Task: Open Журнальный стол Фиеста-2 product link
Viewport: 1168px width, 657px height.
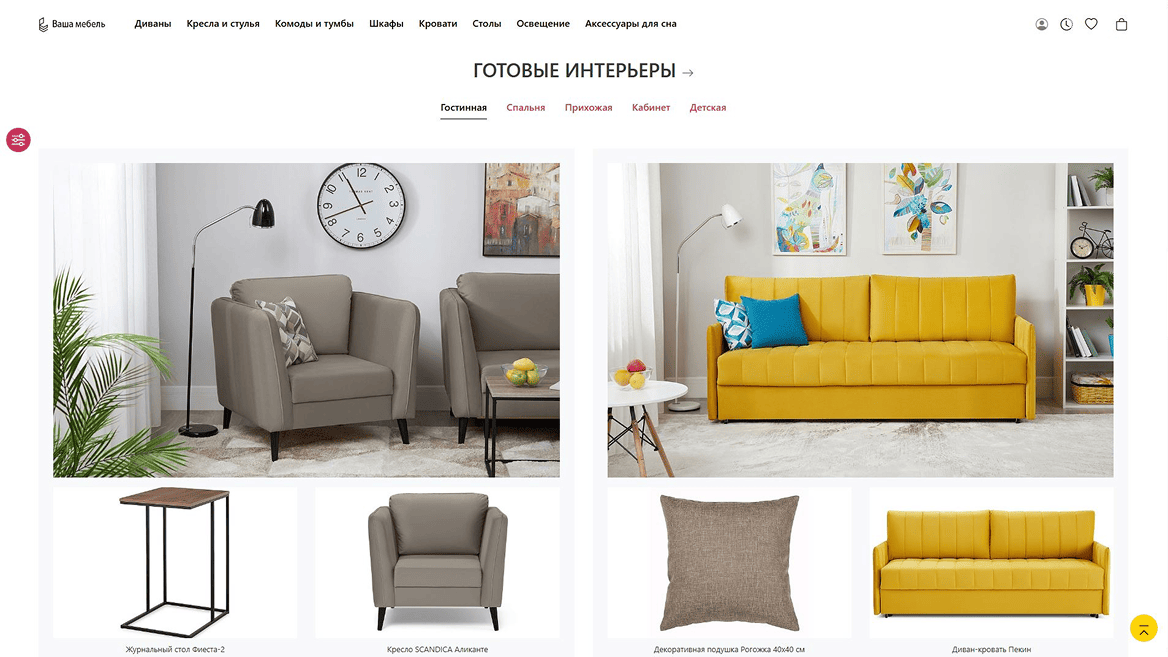Action: (x=175, y=649)
